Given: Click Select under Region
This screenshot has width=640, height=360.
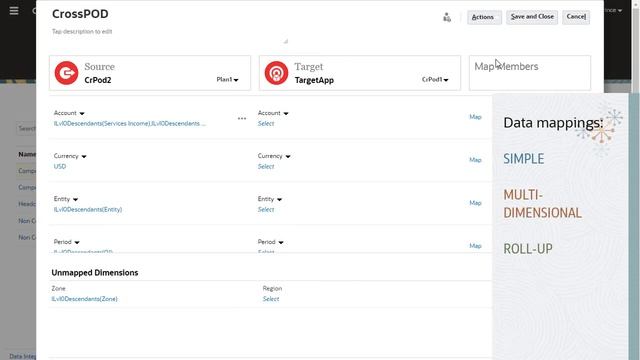Looking at the screenshot, I should (271, 299).
